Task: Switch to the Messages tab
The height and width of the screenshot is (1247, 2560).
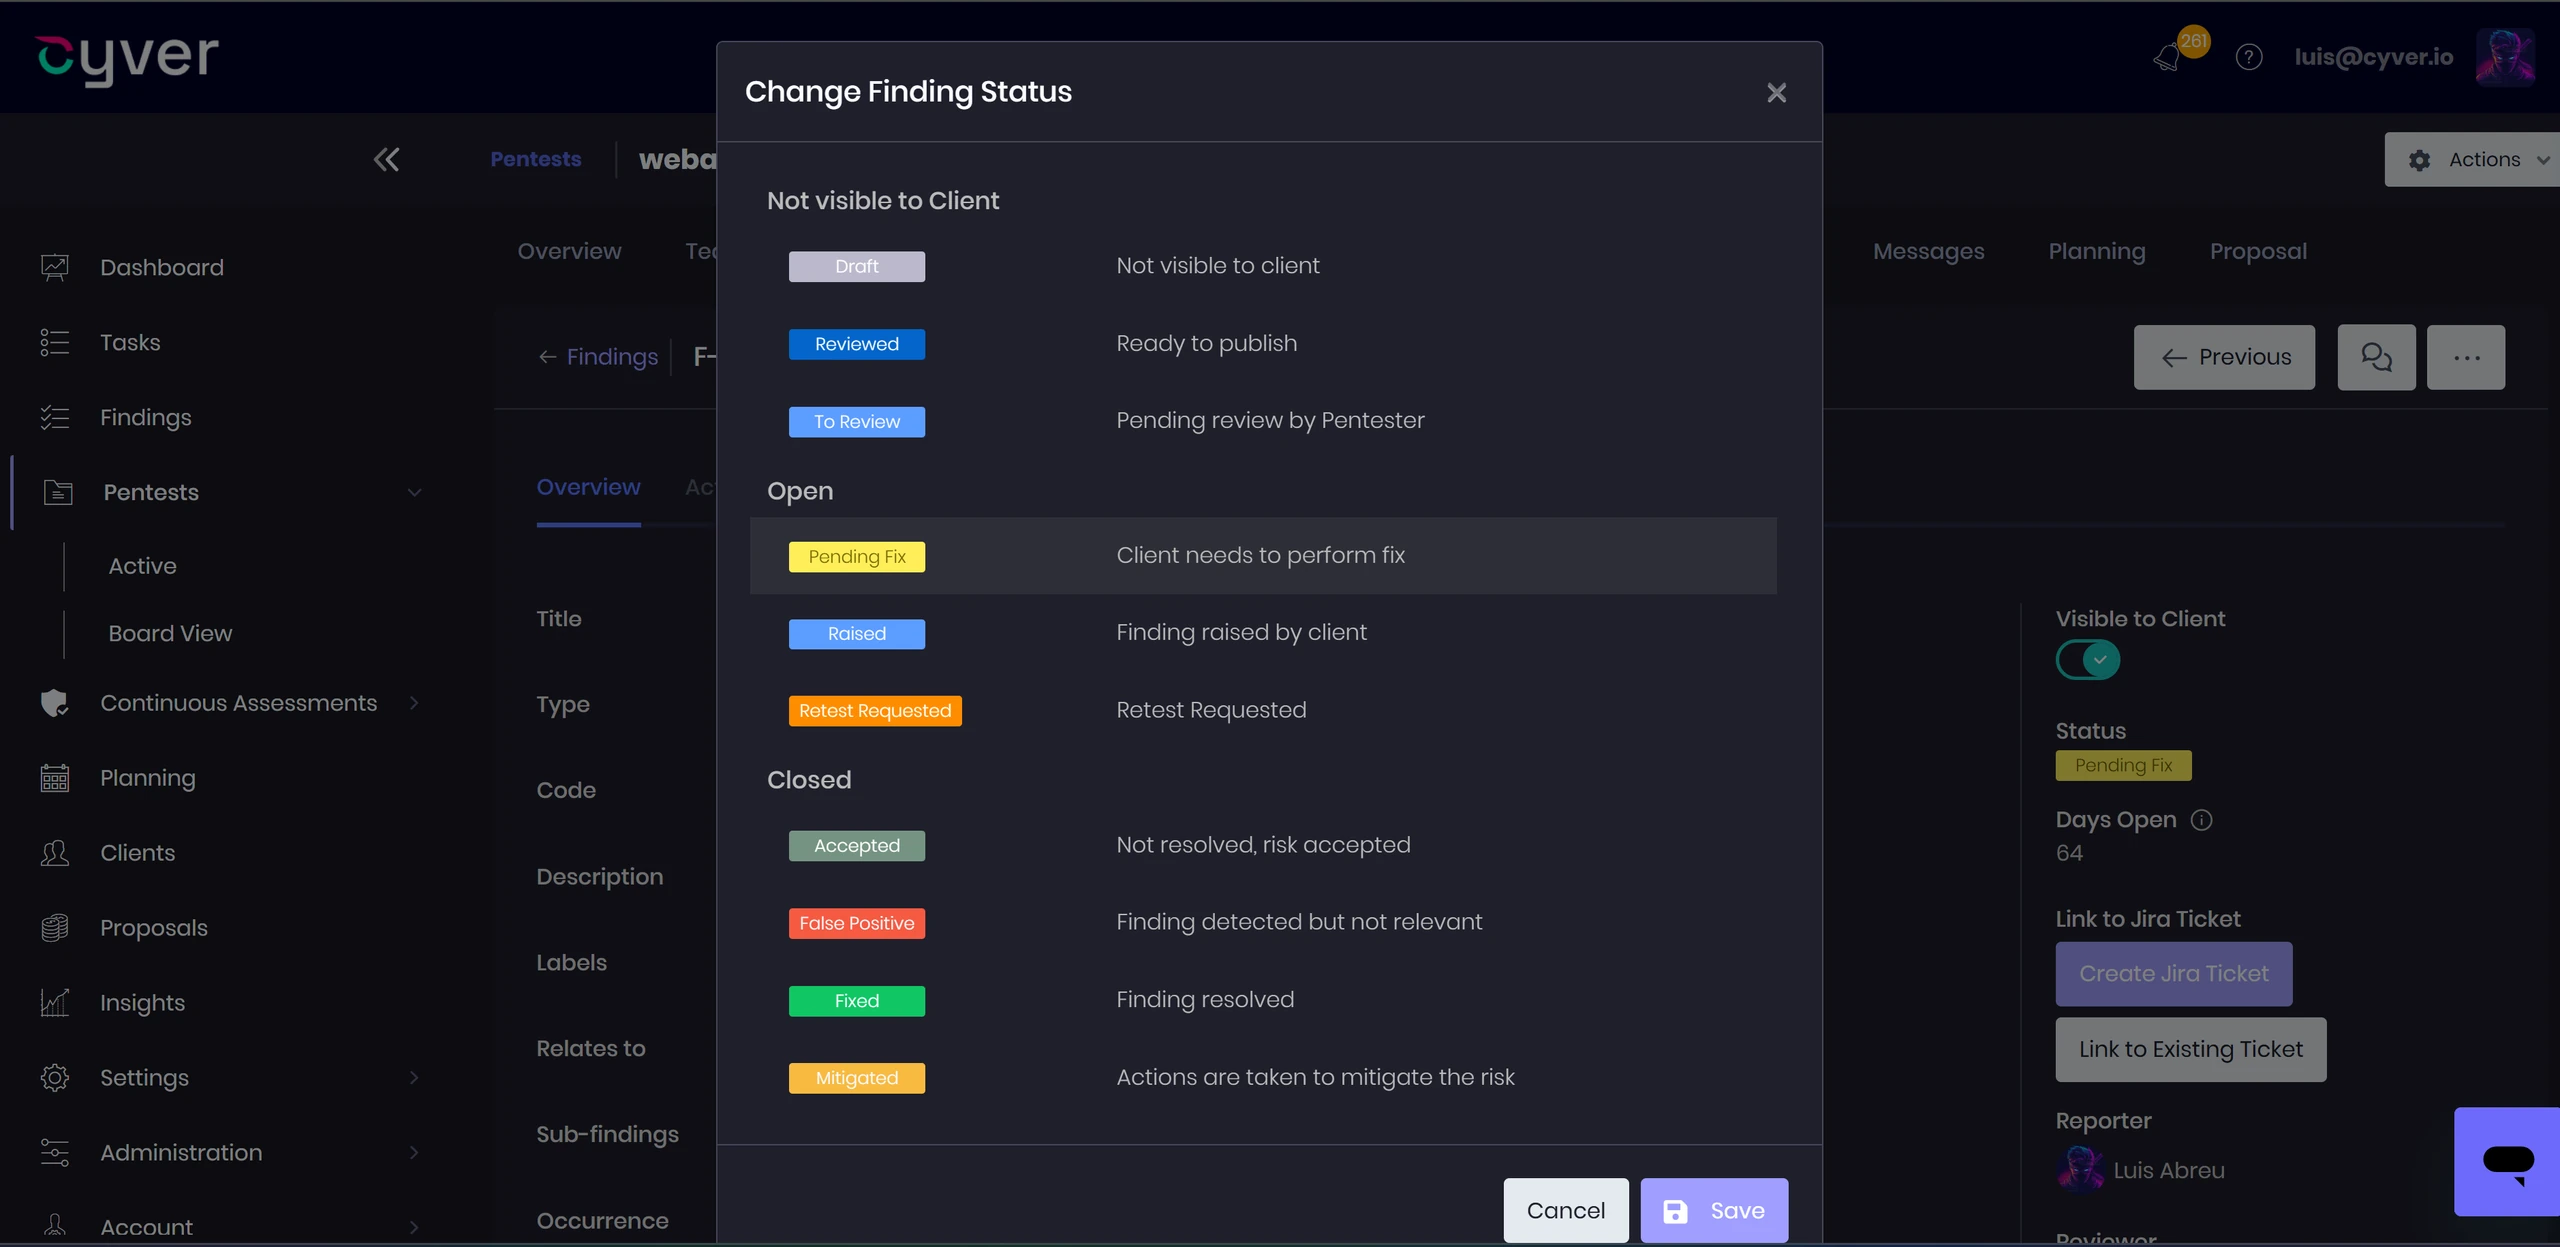Action: coord(1928,251)
